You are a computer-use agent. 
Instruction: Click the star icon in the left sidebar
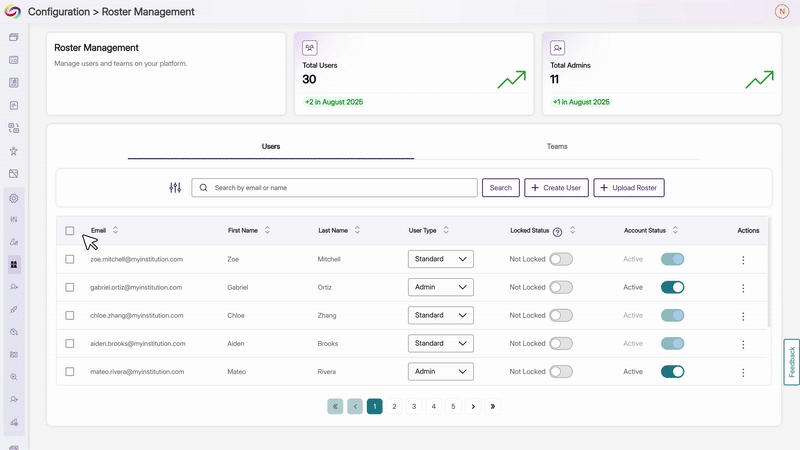[x=14, y=151]
